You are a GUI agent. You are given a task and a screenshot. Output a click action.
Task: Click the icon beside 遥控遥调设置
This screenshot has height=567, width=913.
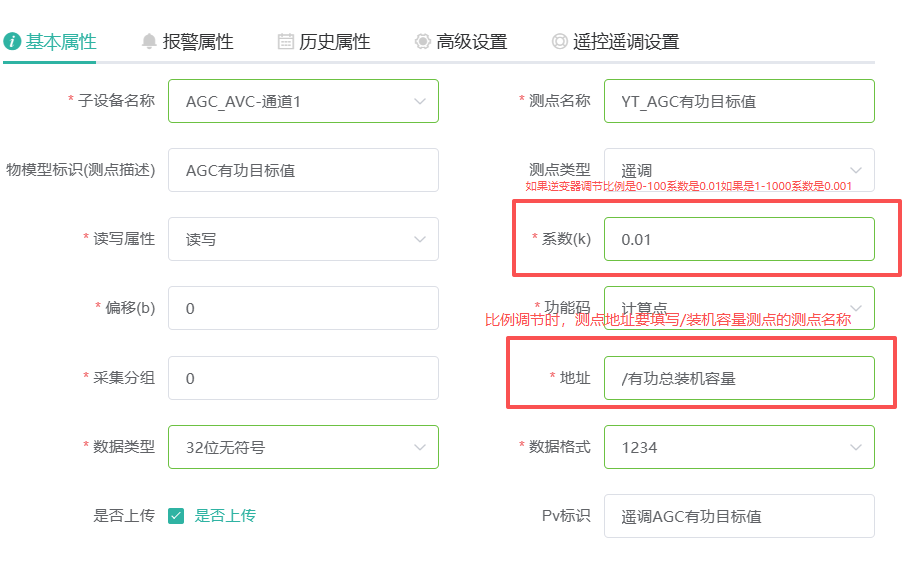[x=559, y=41]
